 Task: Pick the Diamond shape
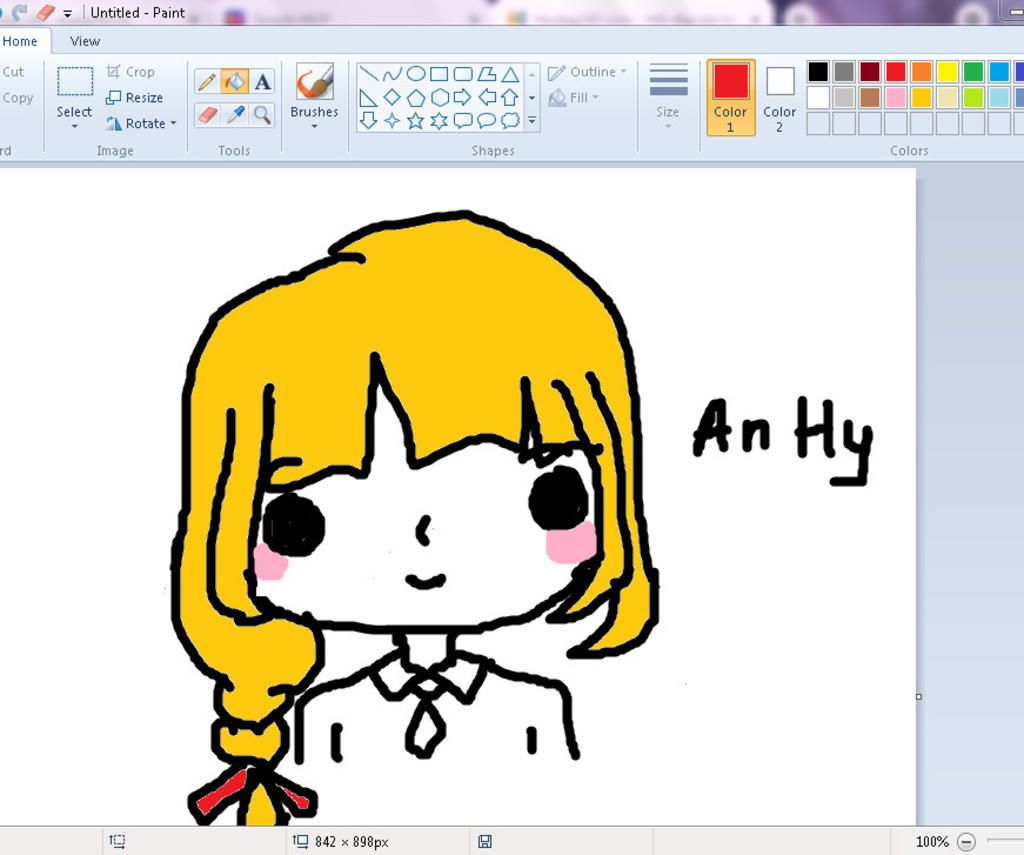point(392,98)
